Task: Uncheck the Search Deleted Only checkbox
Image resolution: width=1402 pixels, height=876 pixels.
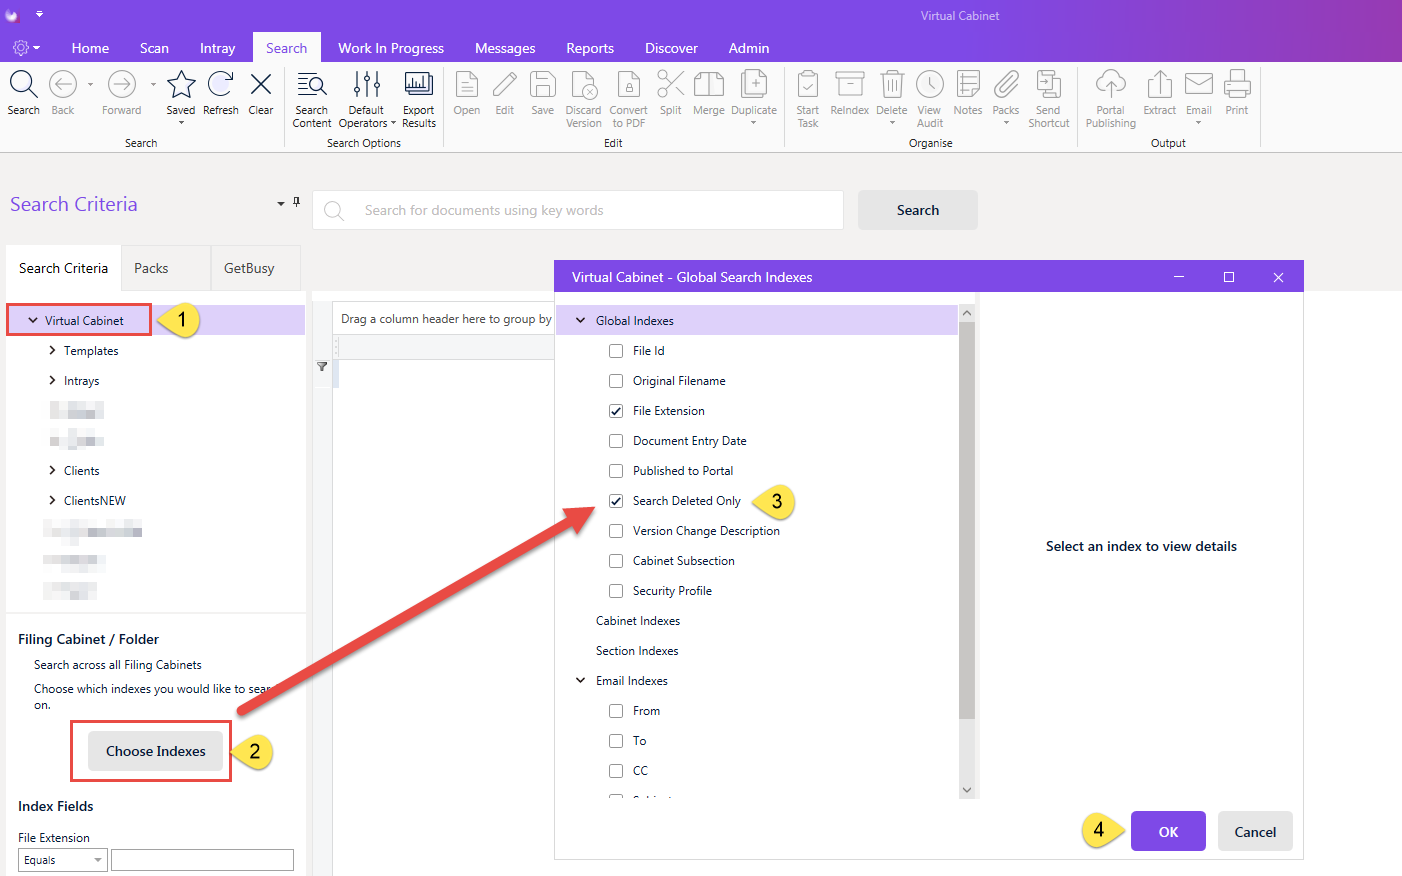Action: click(616, 501)
